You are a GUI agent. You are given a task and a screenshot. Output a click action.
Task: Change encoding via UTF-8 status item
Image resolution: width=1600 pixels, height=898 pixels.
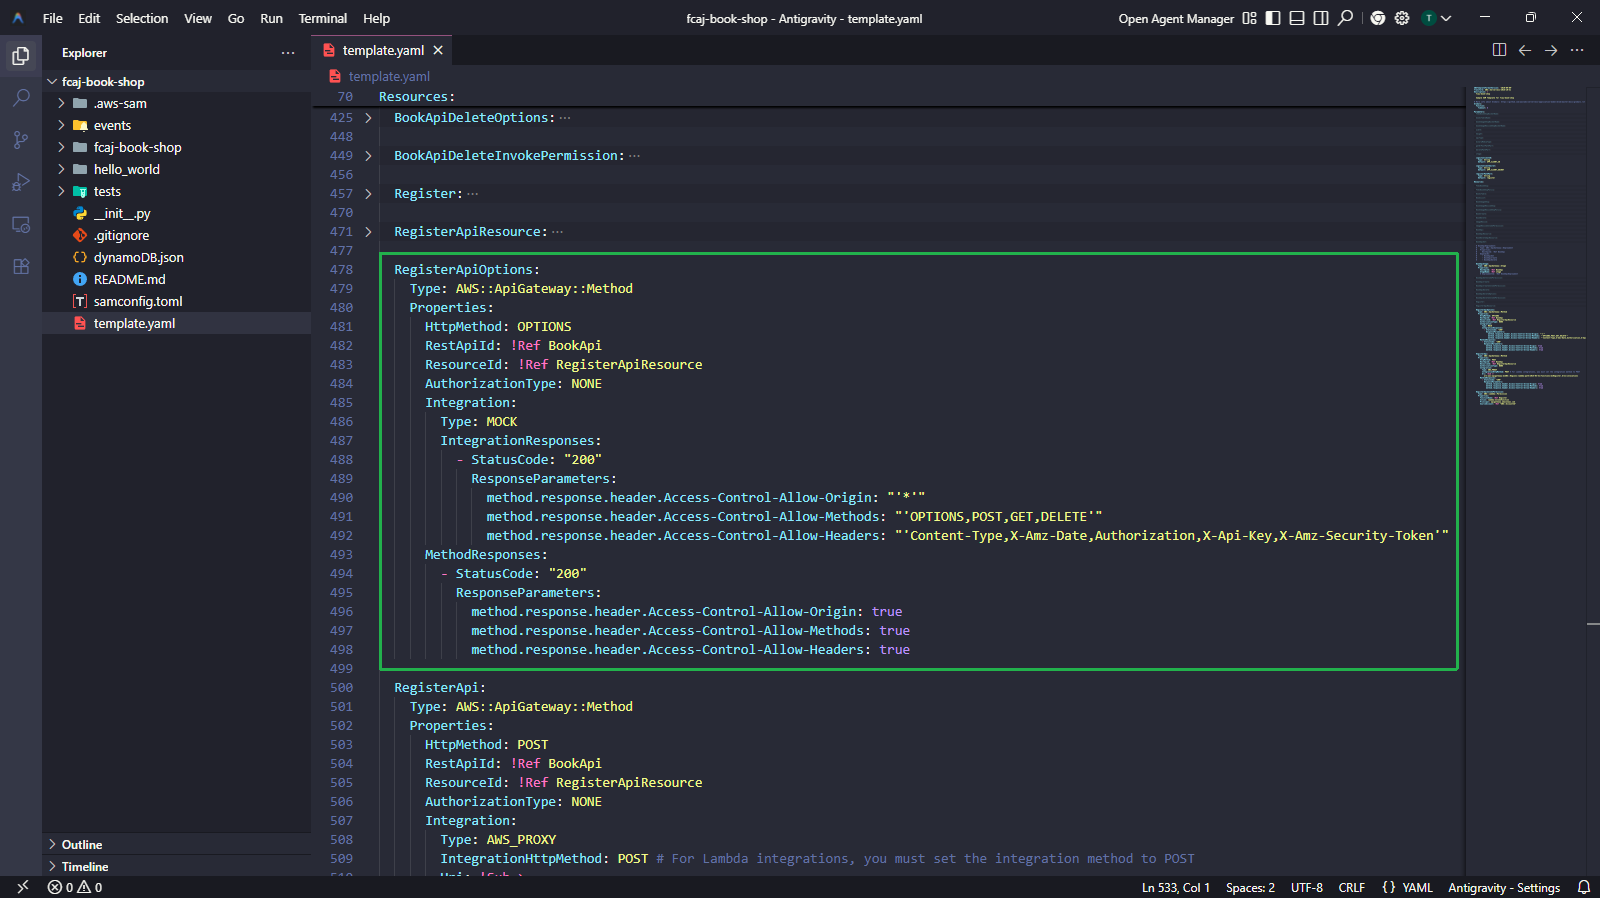point(1307,887)
